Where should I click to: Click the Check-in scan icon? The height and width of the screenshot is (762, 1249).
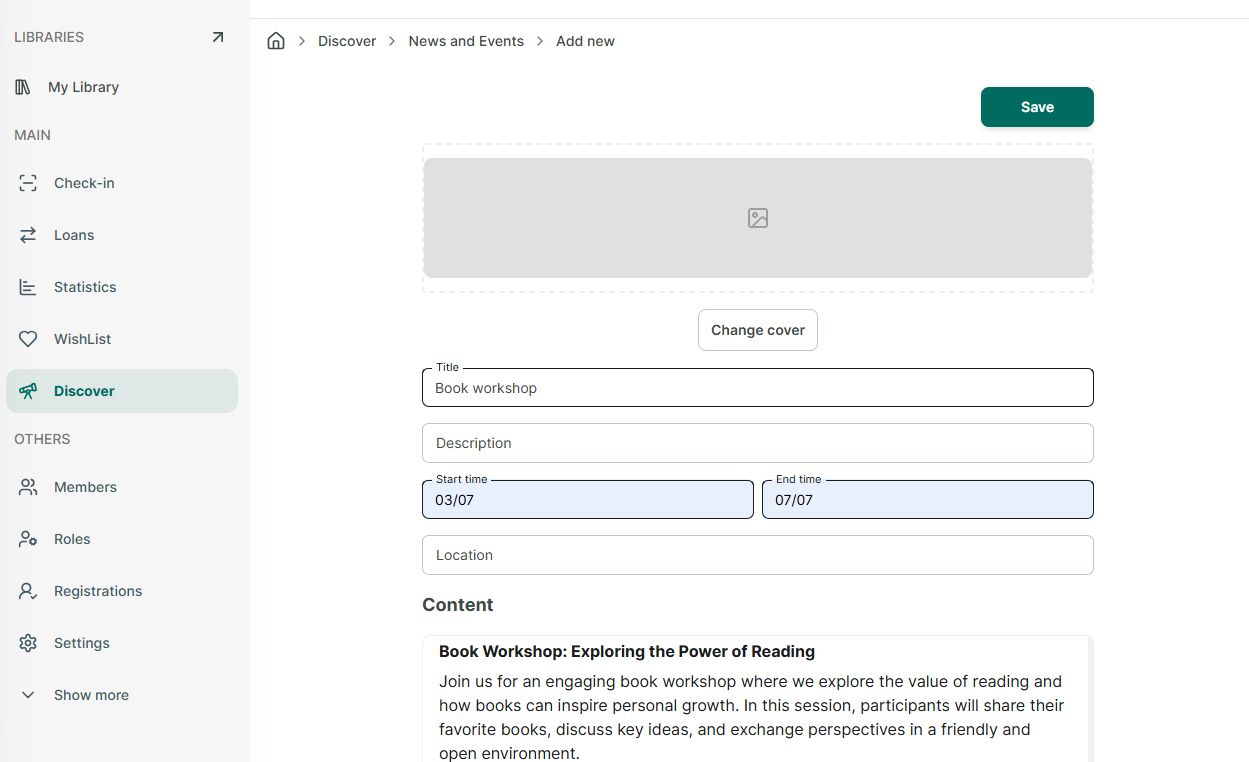pyautogui.click(x=28, y=183)
